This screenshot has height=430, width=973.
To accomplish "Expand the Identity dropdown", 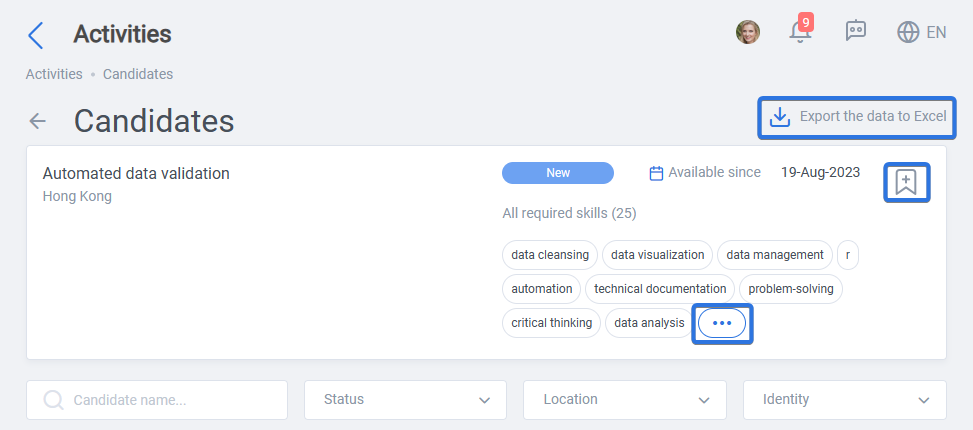I will (x=845, y=400).
